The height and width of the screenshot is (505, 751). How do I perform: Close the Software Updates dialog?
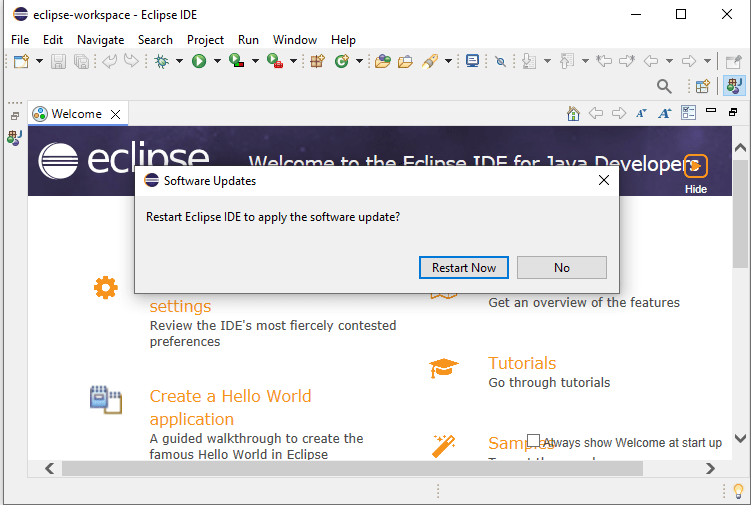tap(604, 180)
